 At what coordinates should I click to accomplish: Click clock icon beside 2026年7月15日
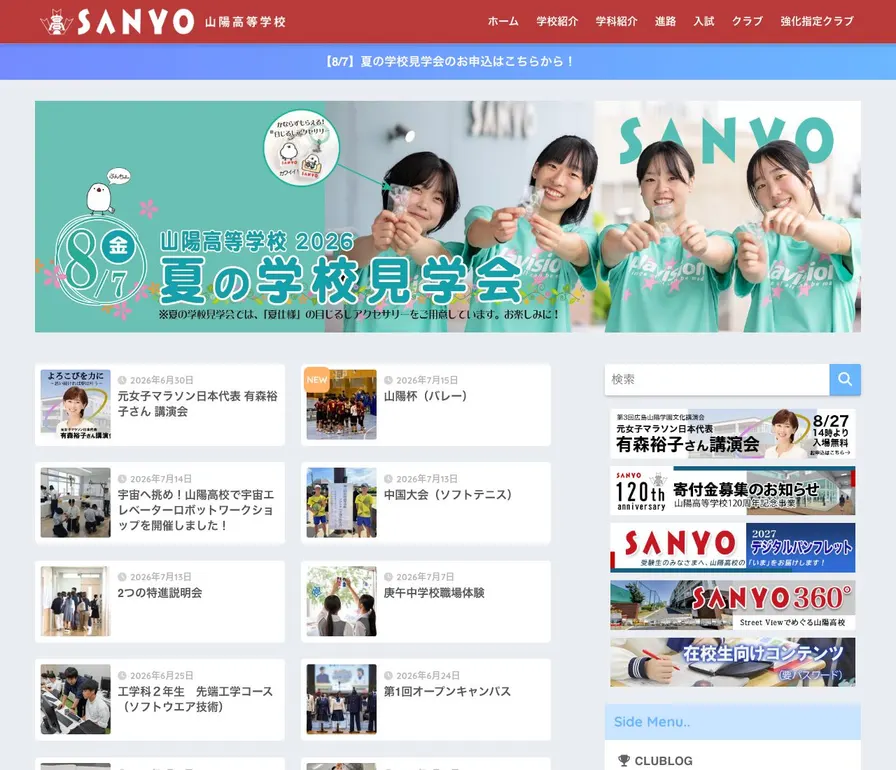click(388, 380)
